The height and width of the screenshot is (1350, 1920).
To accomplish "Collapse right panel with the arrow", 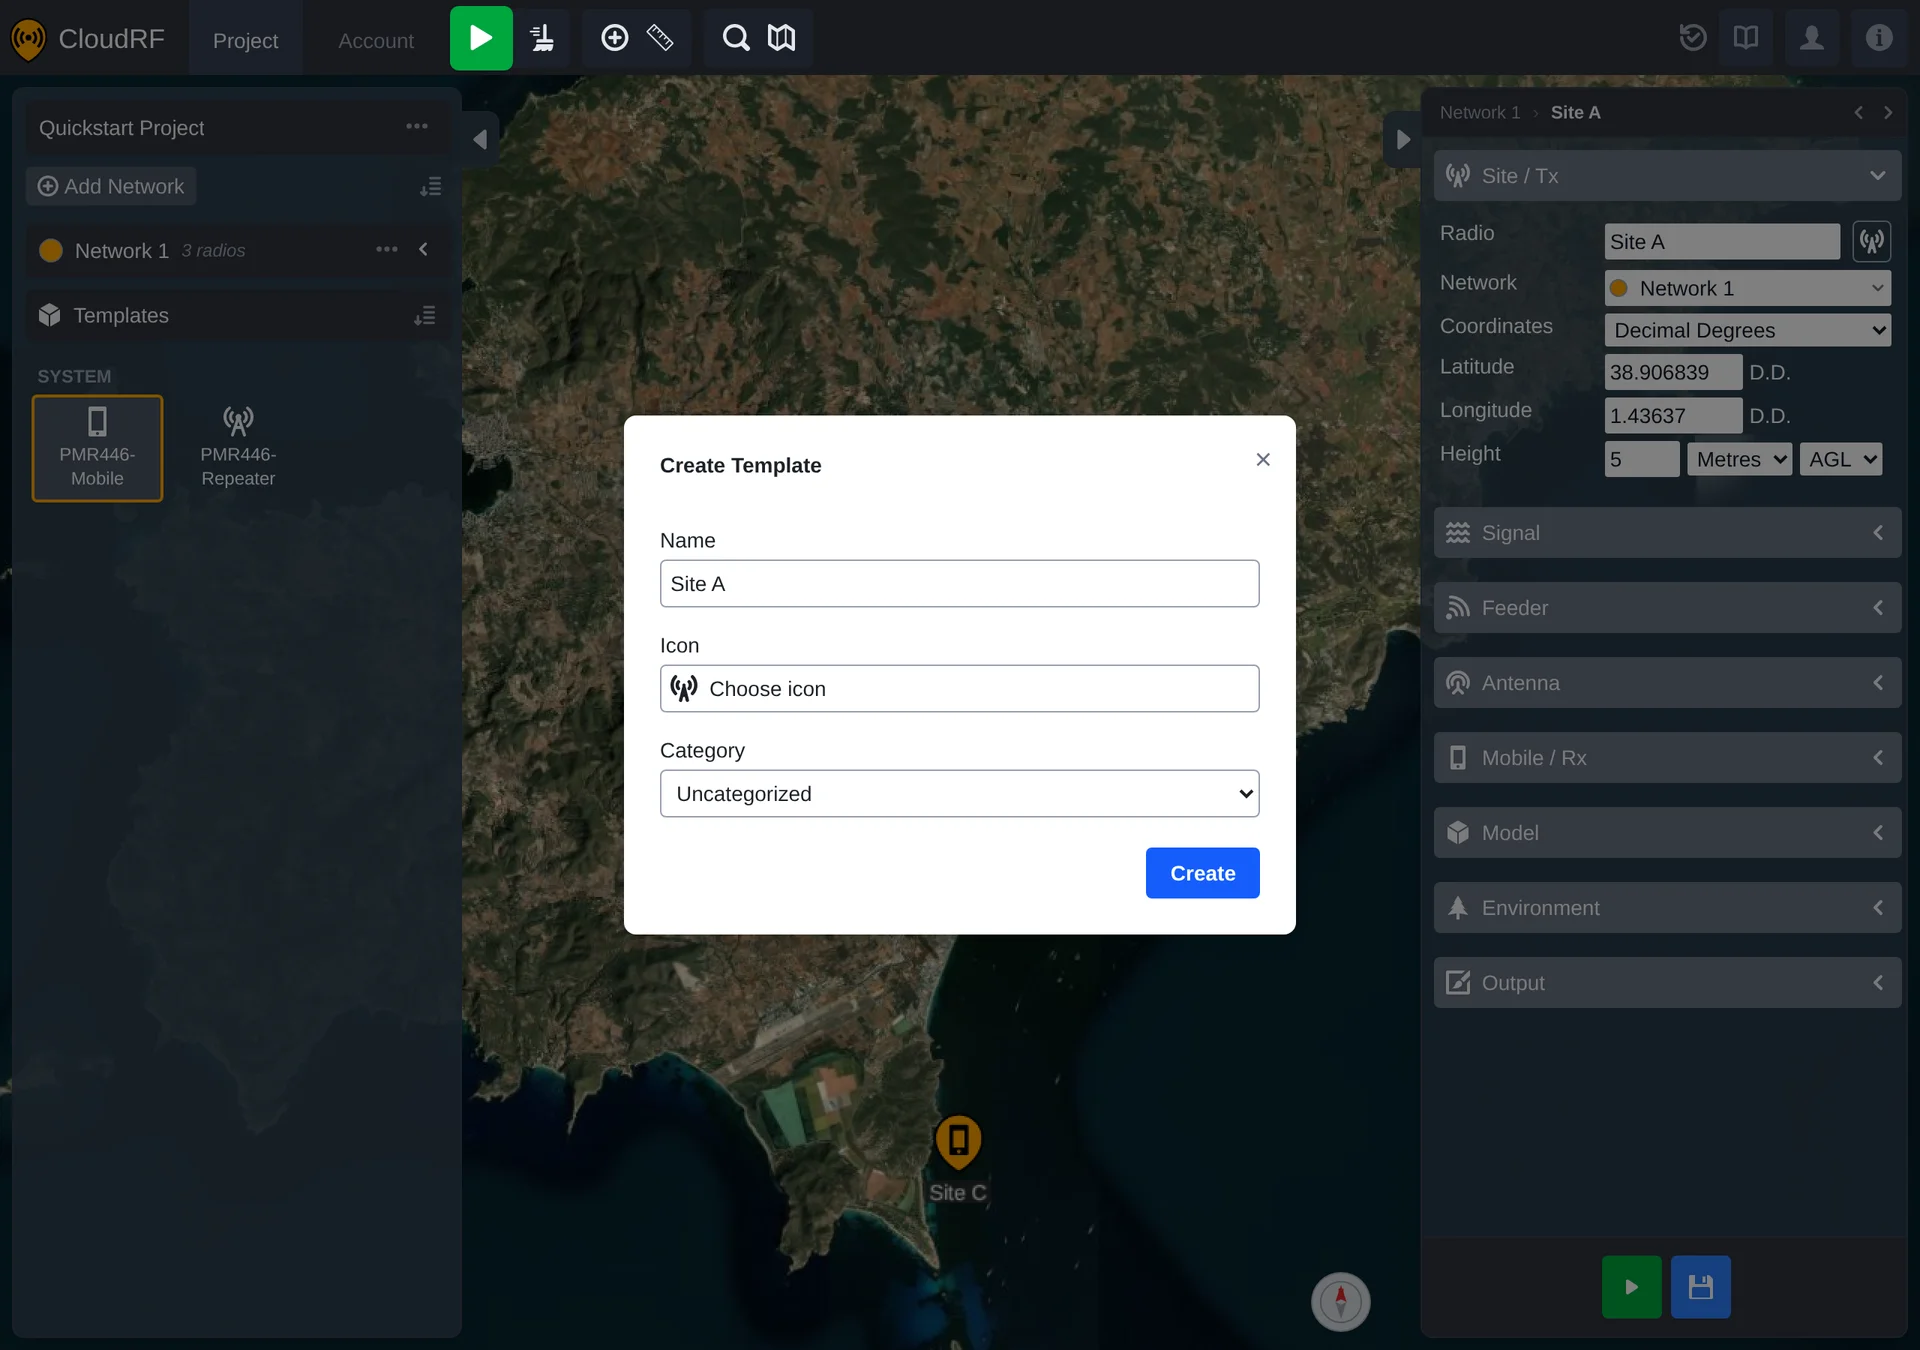I will coord(1402,139).
